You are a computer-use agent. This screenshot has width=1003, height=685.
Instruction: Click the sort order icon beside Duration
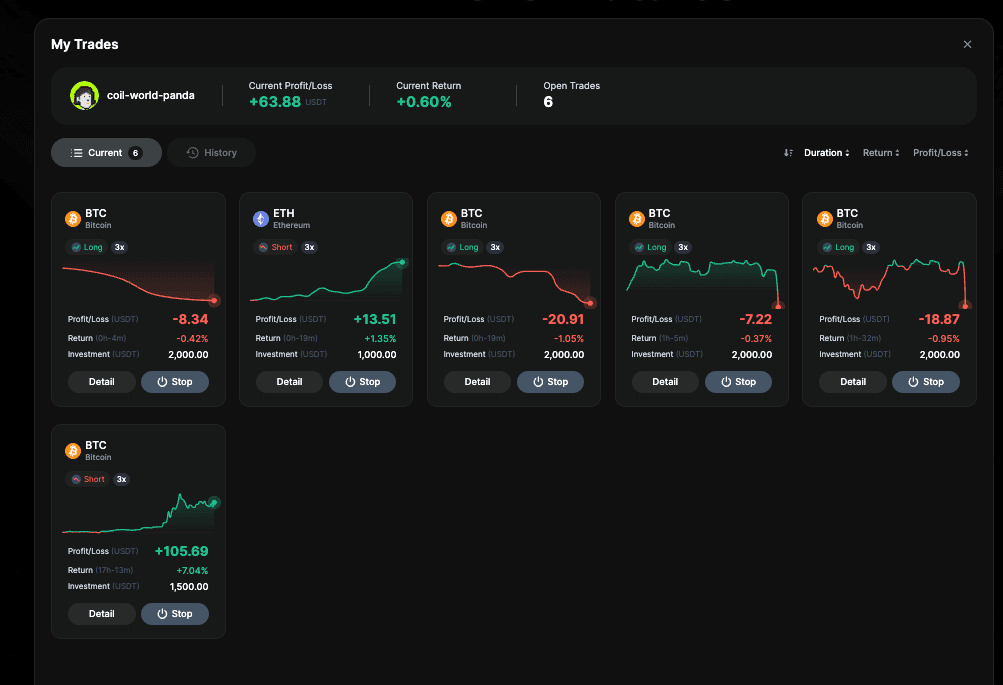coord(788,153)
